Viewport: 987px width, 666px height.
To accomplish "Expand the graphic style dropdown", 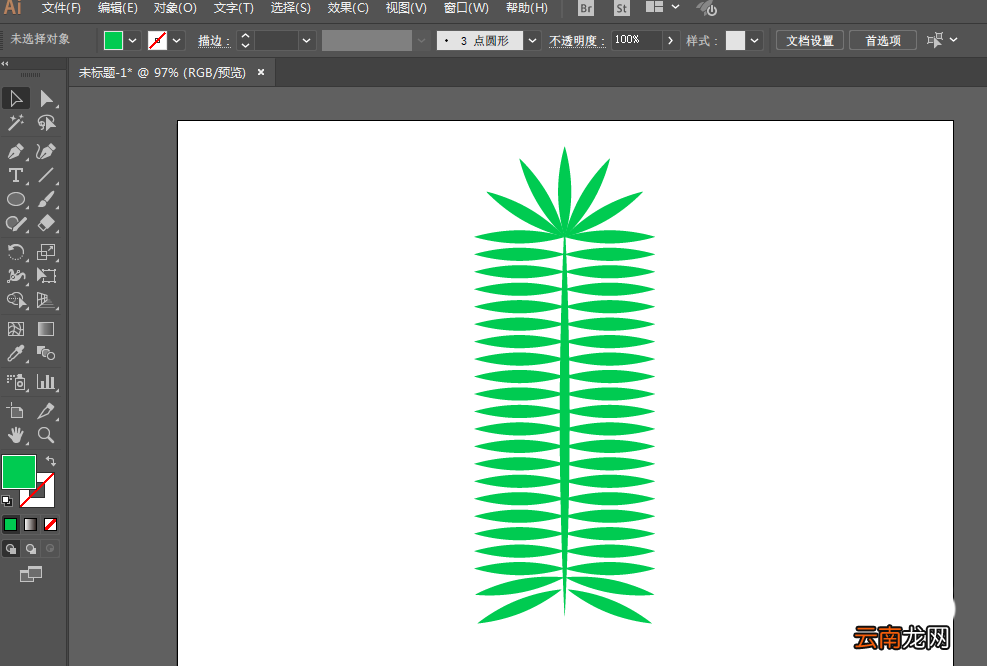I will 754,41.
